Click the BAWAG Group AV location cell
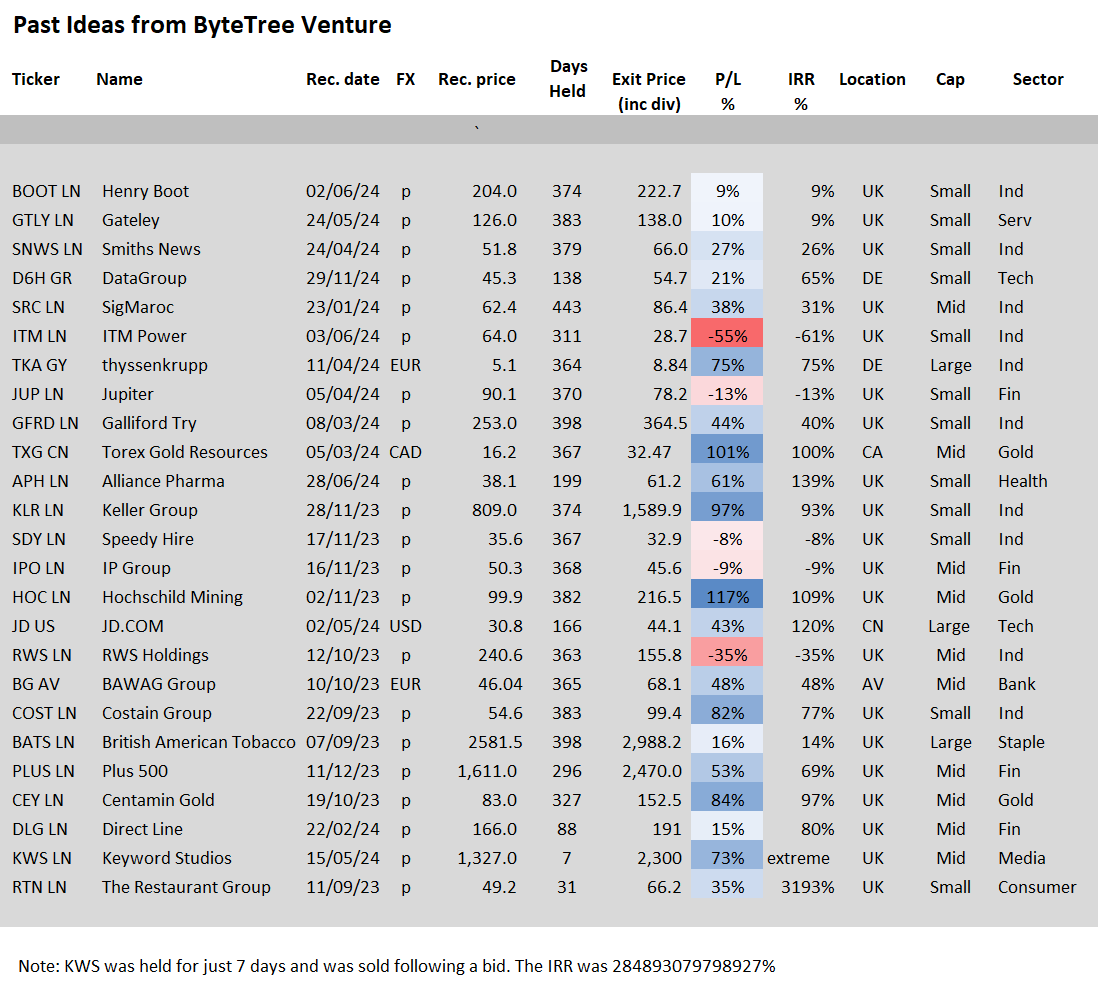 click(x=873, y=684)
